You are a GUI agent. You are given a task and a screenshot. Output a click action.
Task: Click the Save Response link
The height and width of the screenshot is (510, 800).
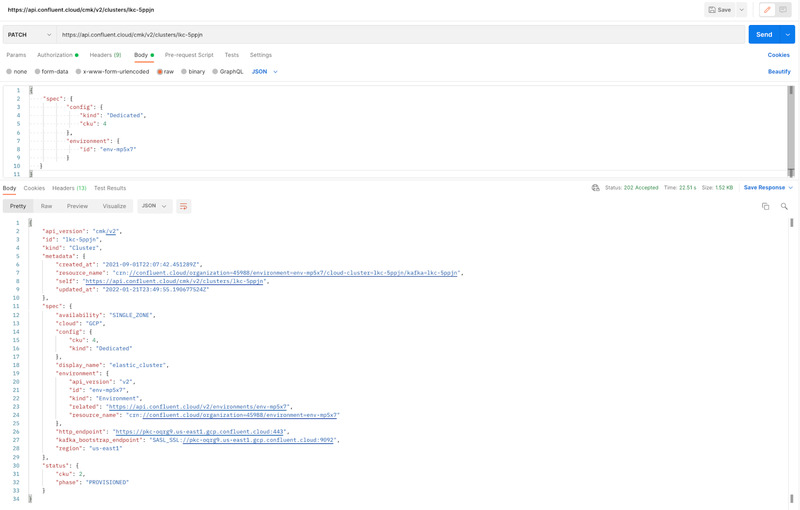[764, 188]
